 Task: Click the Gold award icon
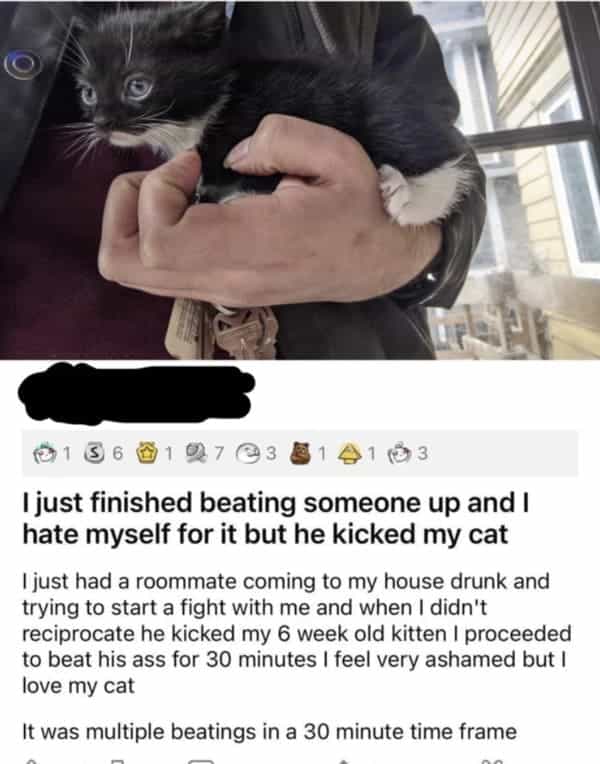point(144,453)
